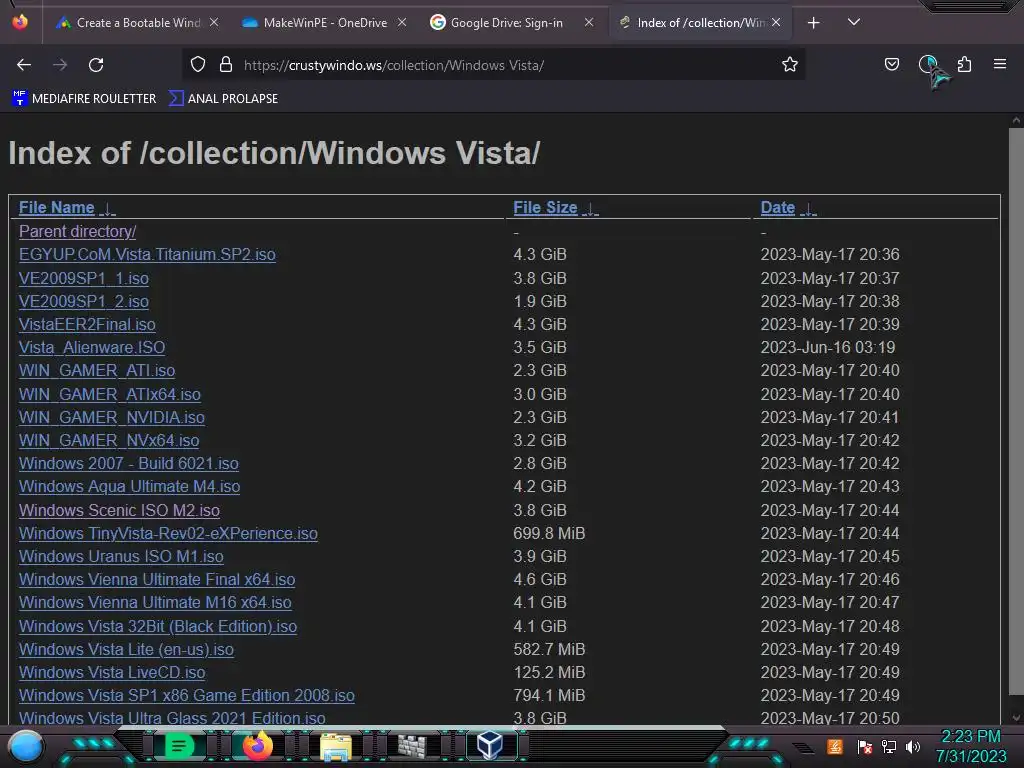The image size is (1024, 768).
Task: Download Windows Vista LiveCD.iso
Action: (x=112, y=672)
